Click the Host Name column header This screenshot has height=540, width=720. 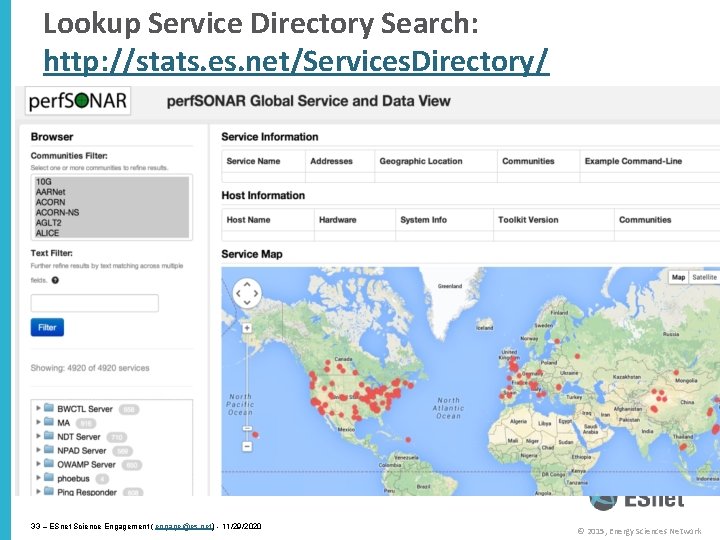pos(248,219)
